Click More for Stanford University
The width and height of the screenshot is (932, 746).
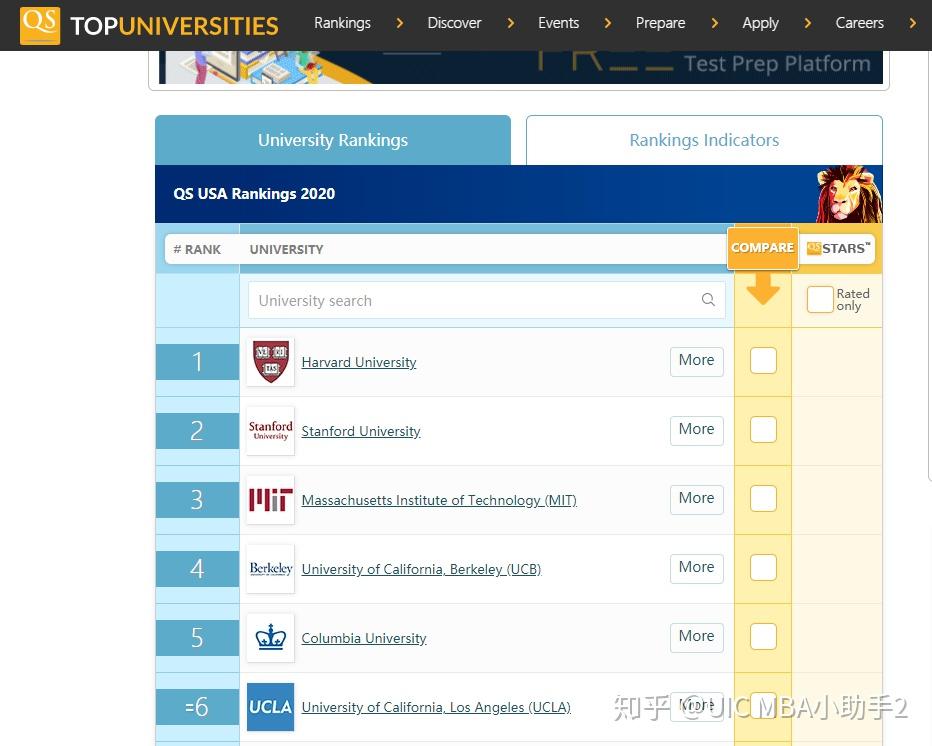(697, 430)
